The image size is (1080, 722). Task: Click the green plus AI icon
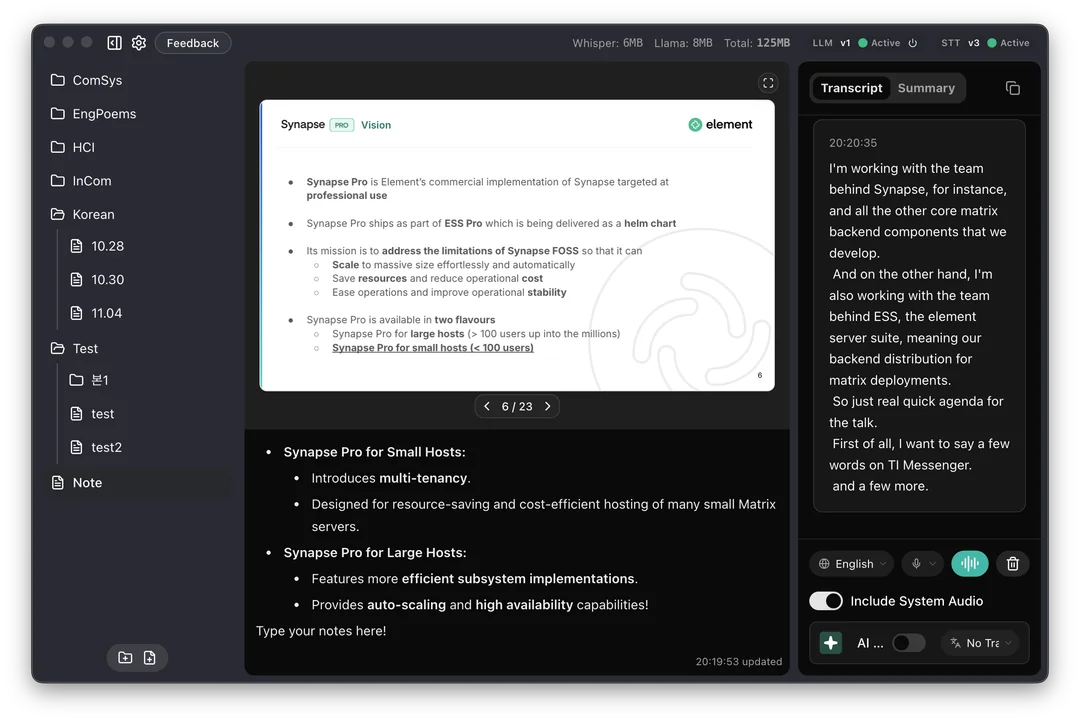click(x=831, y=643)
